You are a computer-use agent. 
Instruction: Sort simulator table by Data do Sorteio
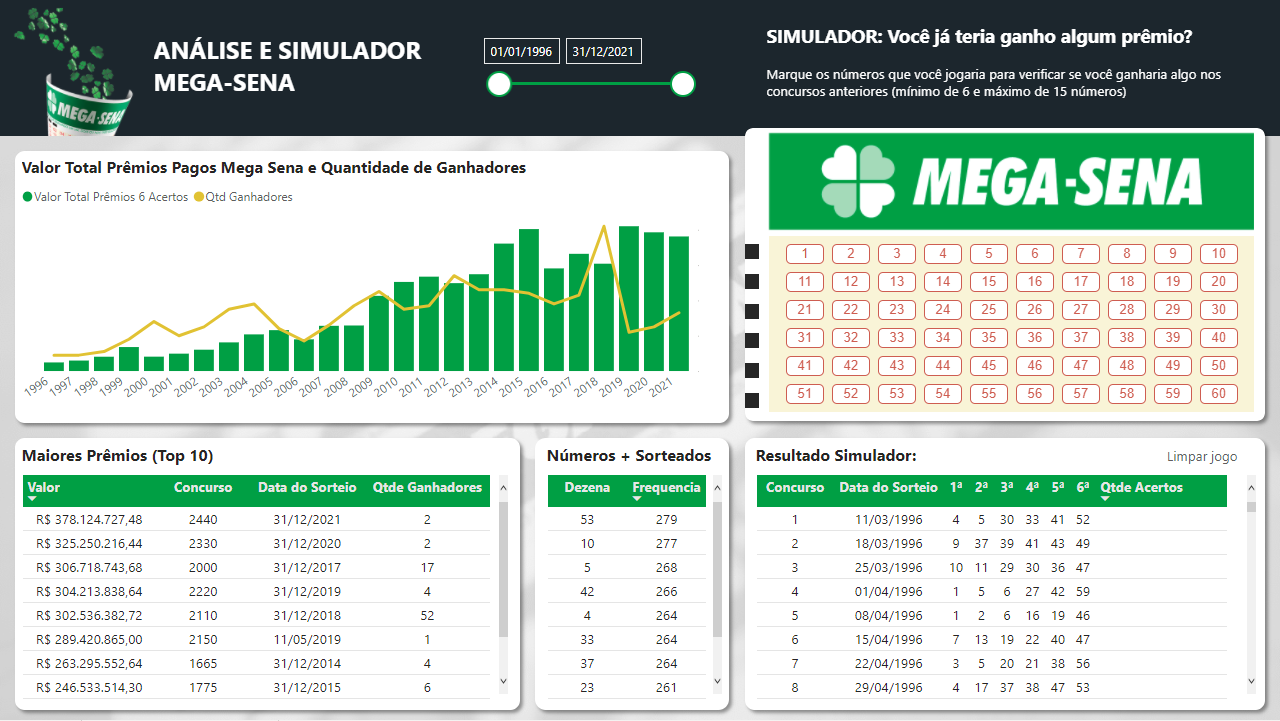point(889,488)
